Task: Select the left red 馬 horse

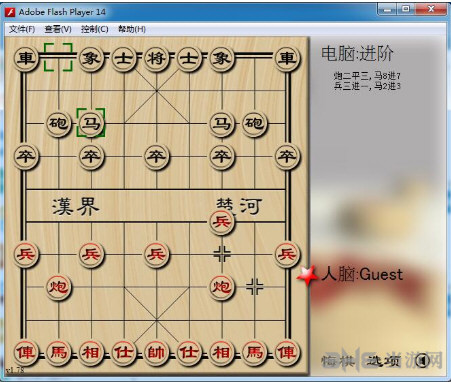Action: [59, 353]
